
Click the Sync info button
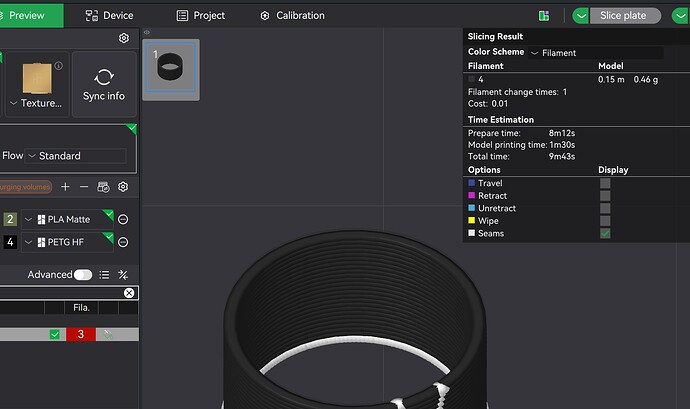[x=104, y=84]
